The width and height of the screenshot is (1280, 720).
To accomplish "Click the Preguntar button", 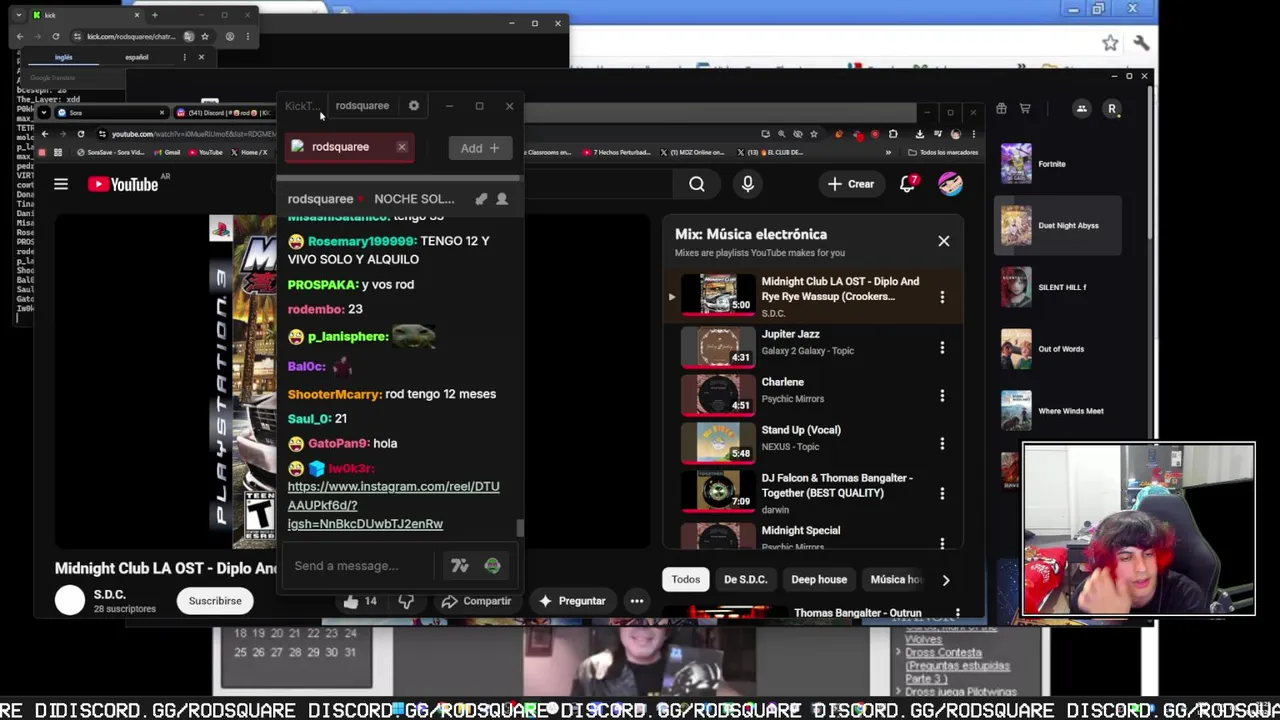I will coord(572,601).
